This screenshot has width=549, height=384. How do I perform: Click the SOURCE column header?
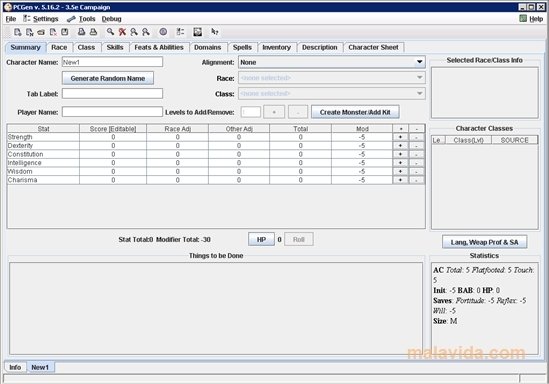pos(514,140)
